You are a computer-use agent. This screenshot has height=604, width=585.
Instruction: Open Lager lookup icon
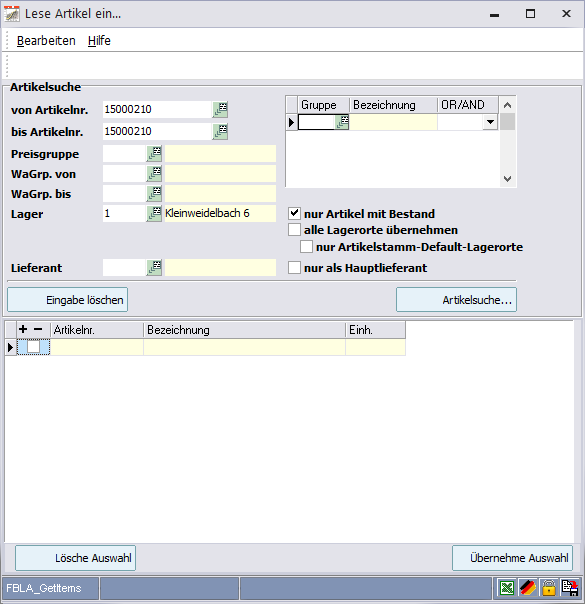click(x=154, y=213)
